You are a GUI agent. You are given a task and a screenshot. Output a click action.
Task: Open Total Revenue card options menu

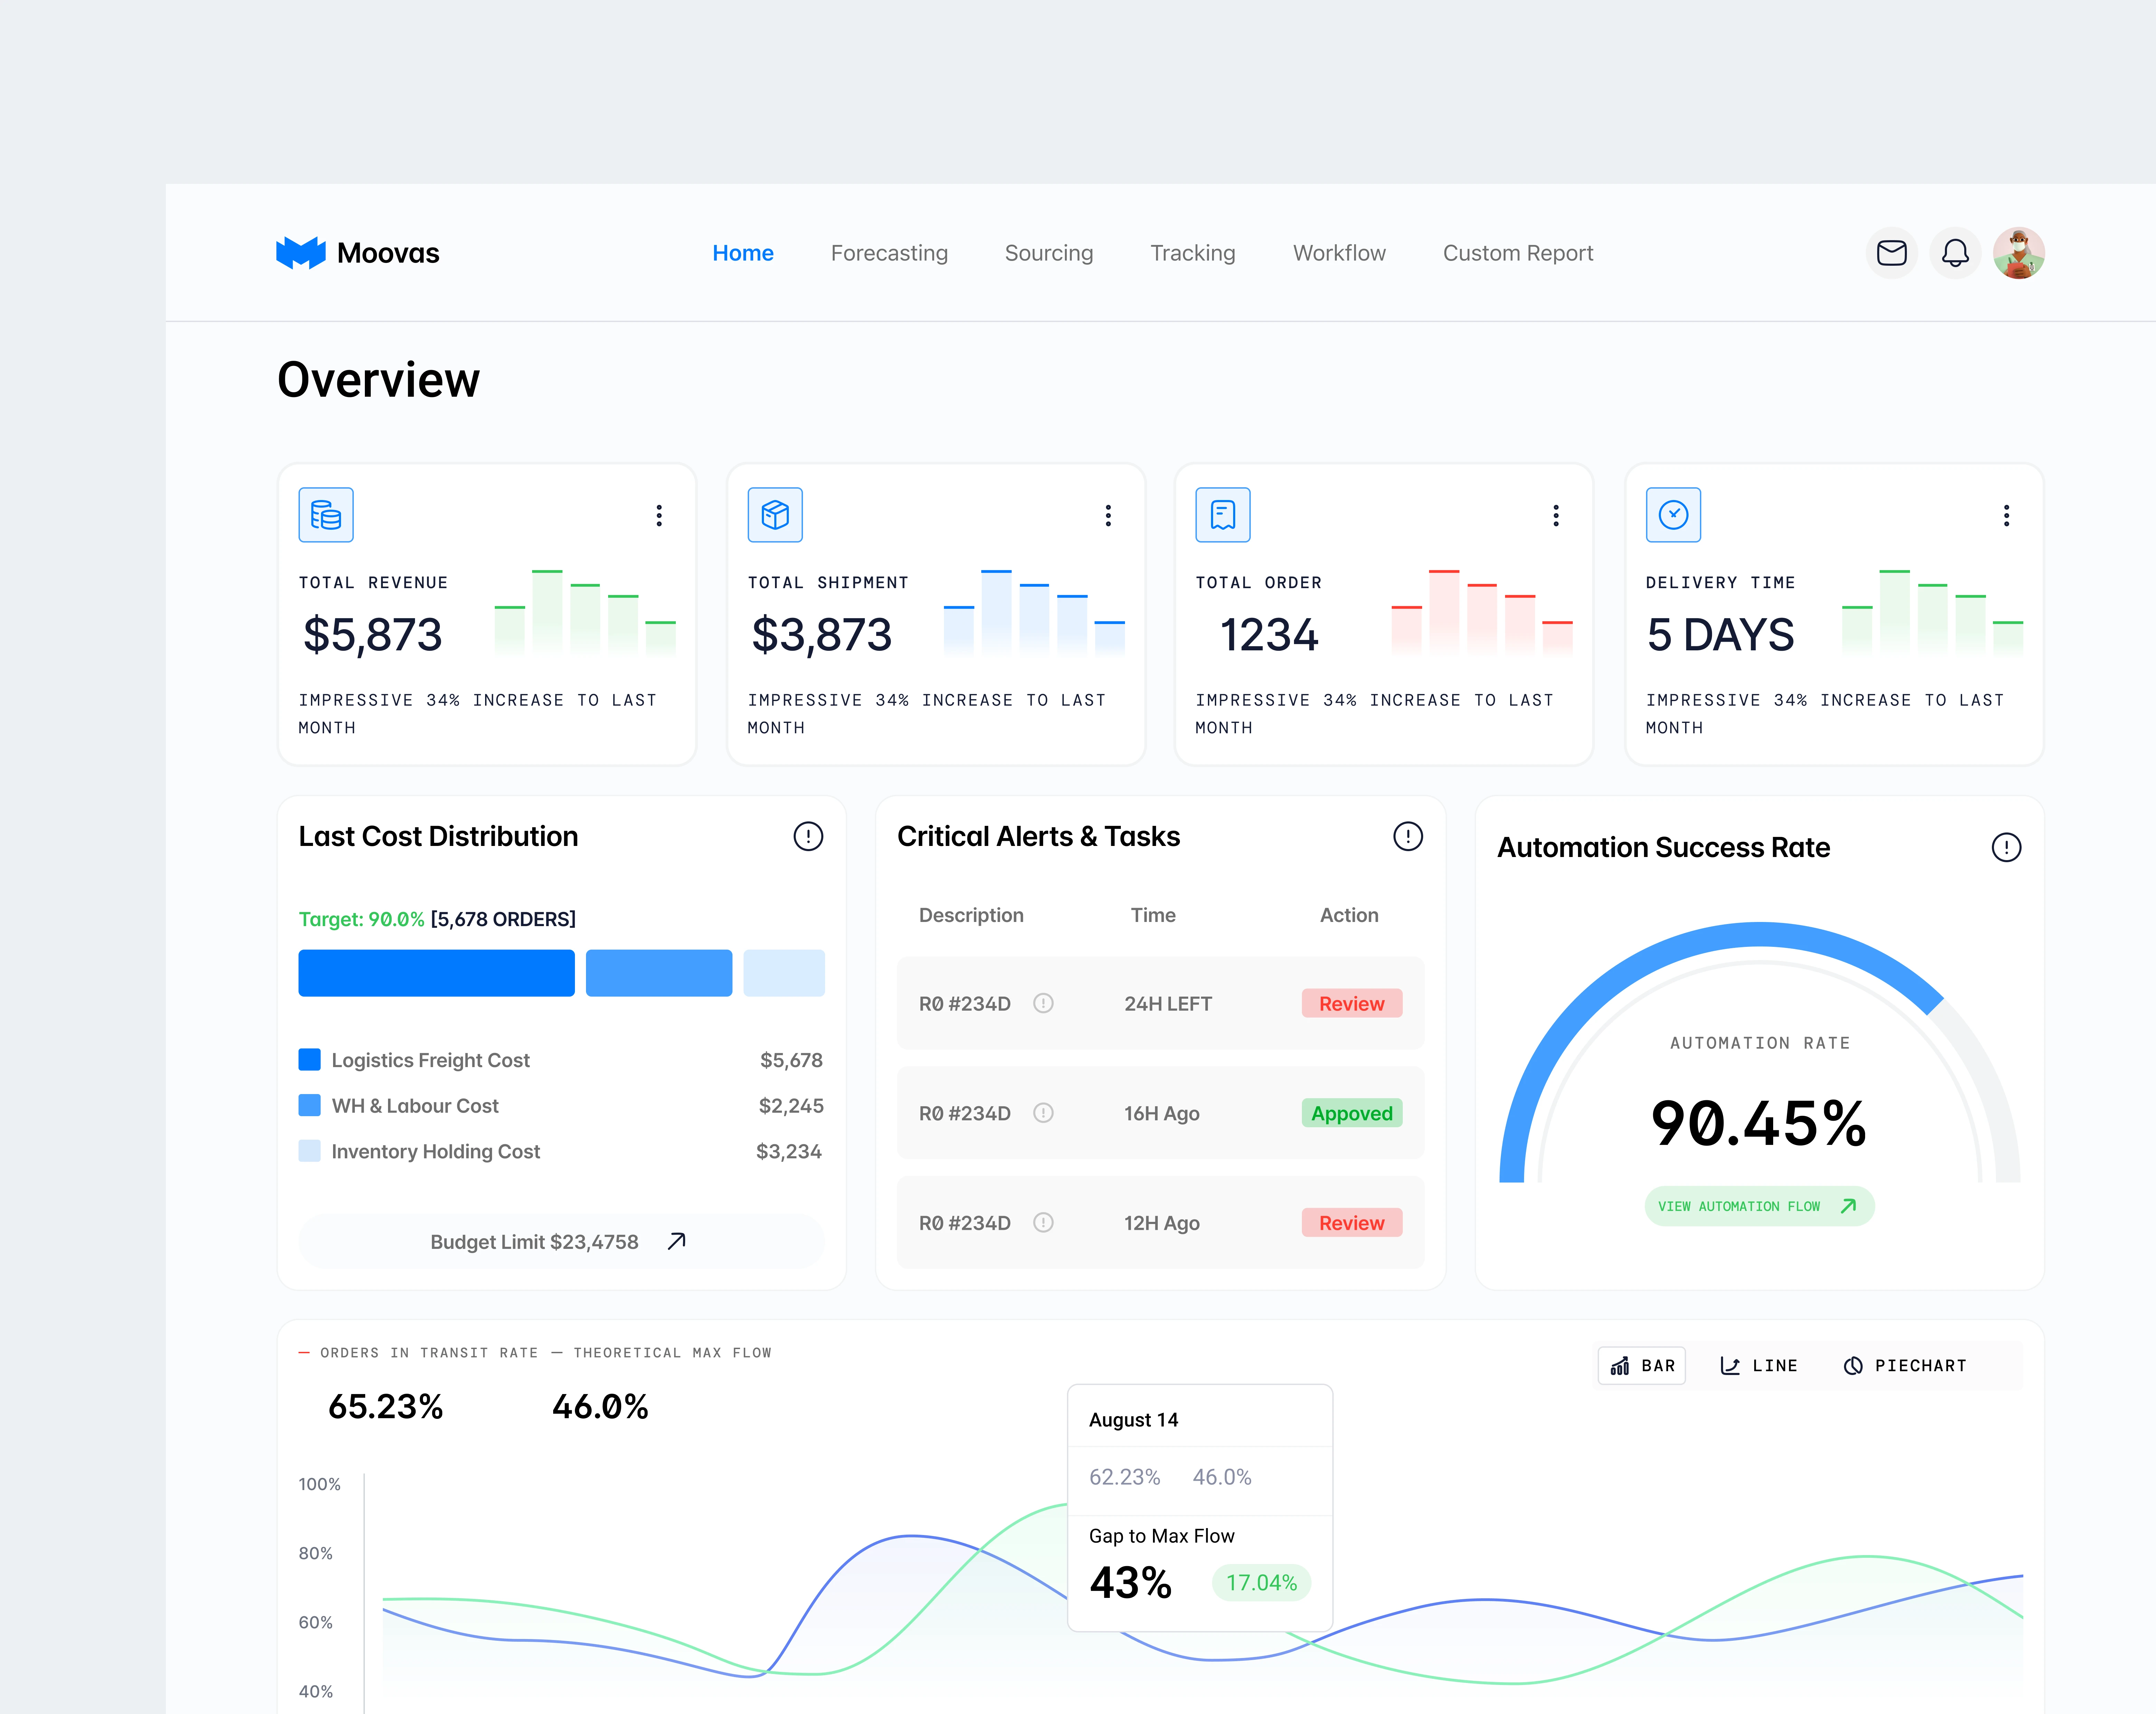click(659, 515)
